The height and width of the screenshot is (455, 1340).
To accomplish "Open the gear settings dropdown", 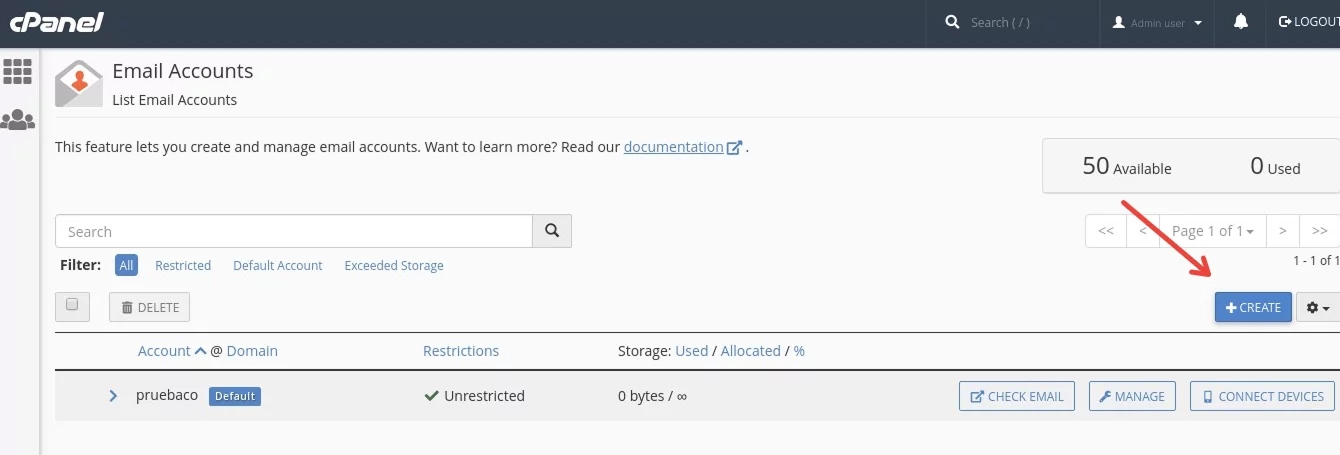I will point(1318,308).
